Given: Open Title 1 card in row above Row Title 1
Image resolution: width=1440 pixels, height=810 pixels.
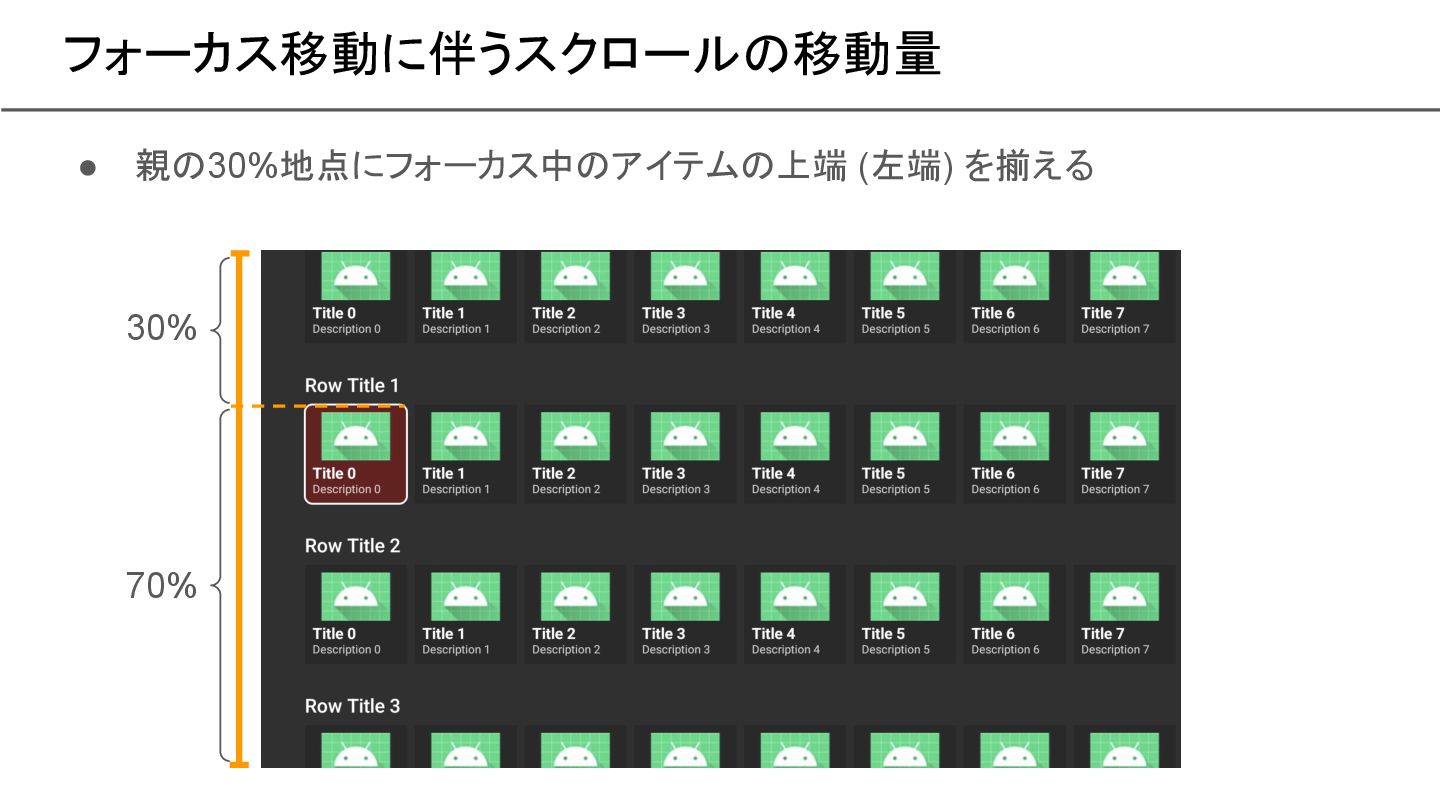Looking at the screenshot, I should (465, 297).
